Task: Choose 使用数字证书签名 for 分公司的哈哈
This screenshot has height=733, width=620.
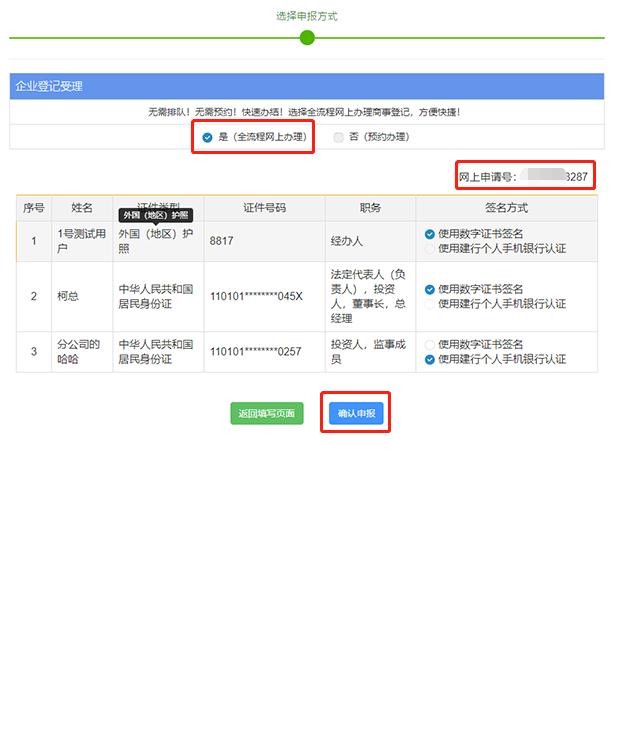Action: coord(430,345)
